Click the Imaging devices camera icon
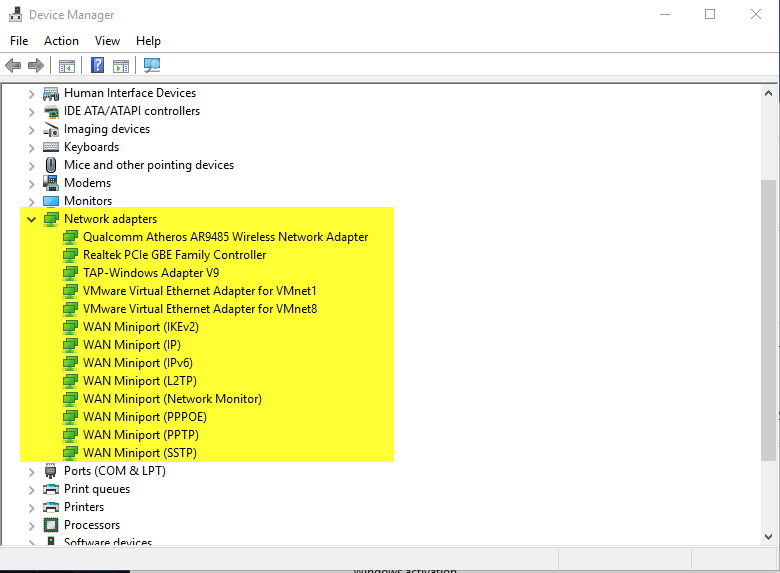Screen dimensions: 780x573 (x=51, y=129)
